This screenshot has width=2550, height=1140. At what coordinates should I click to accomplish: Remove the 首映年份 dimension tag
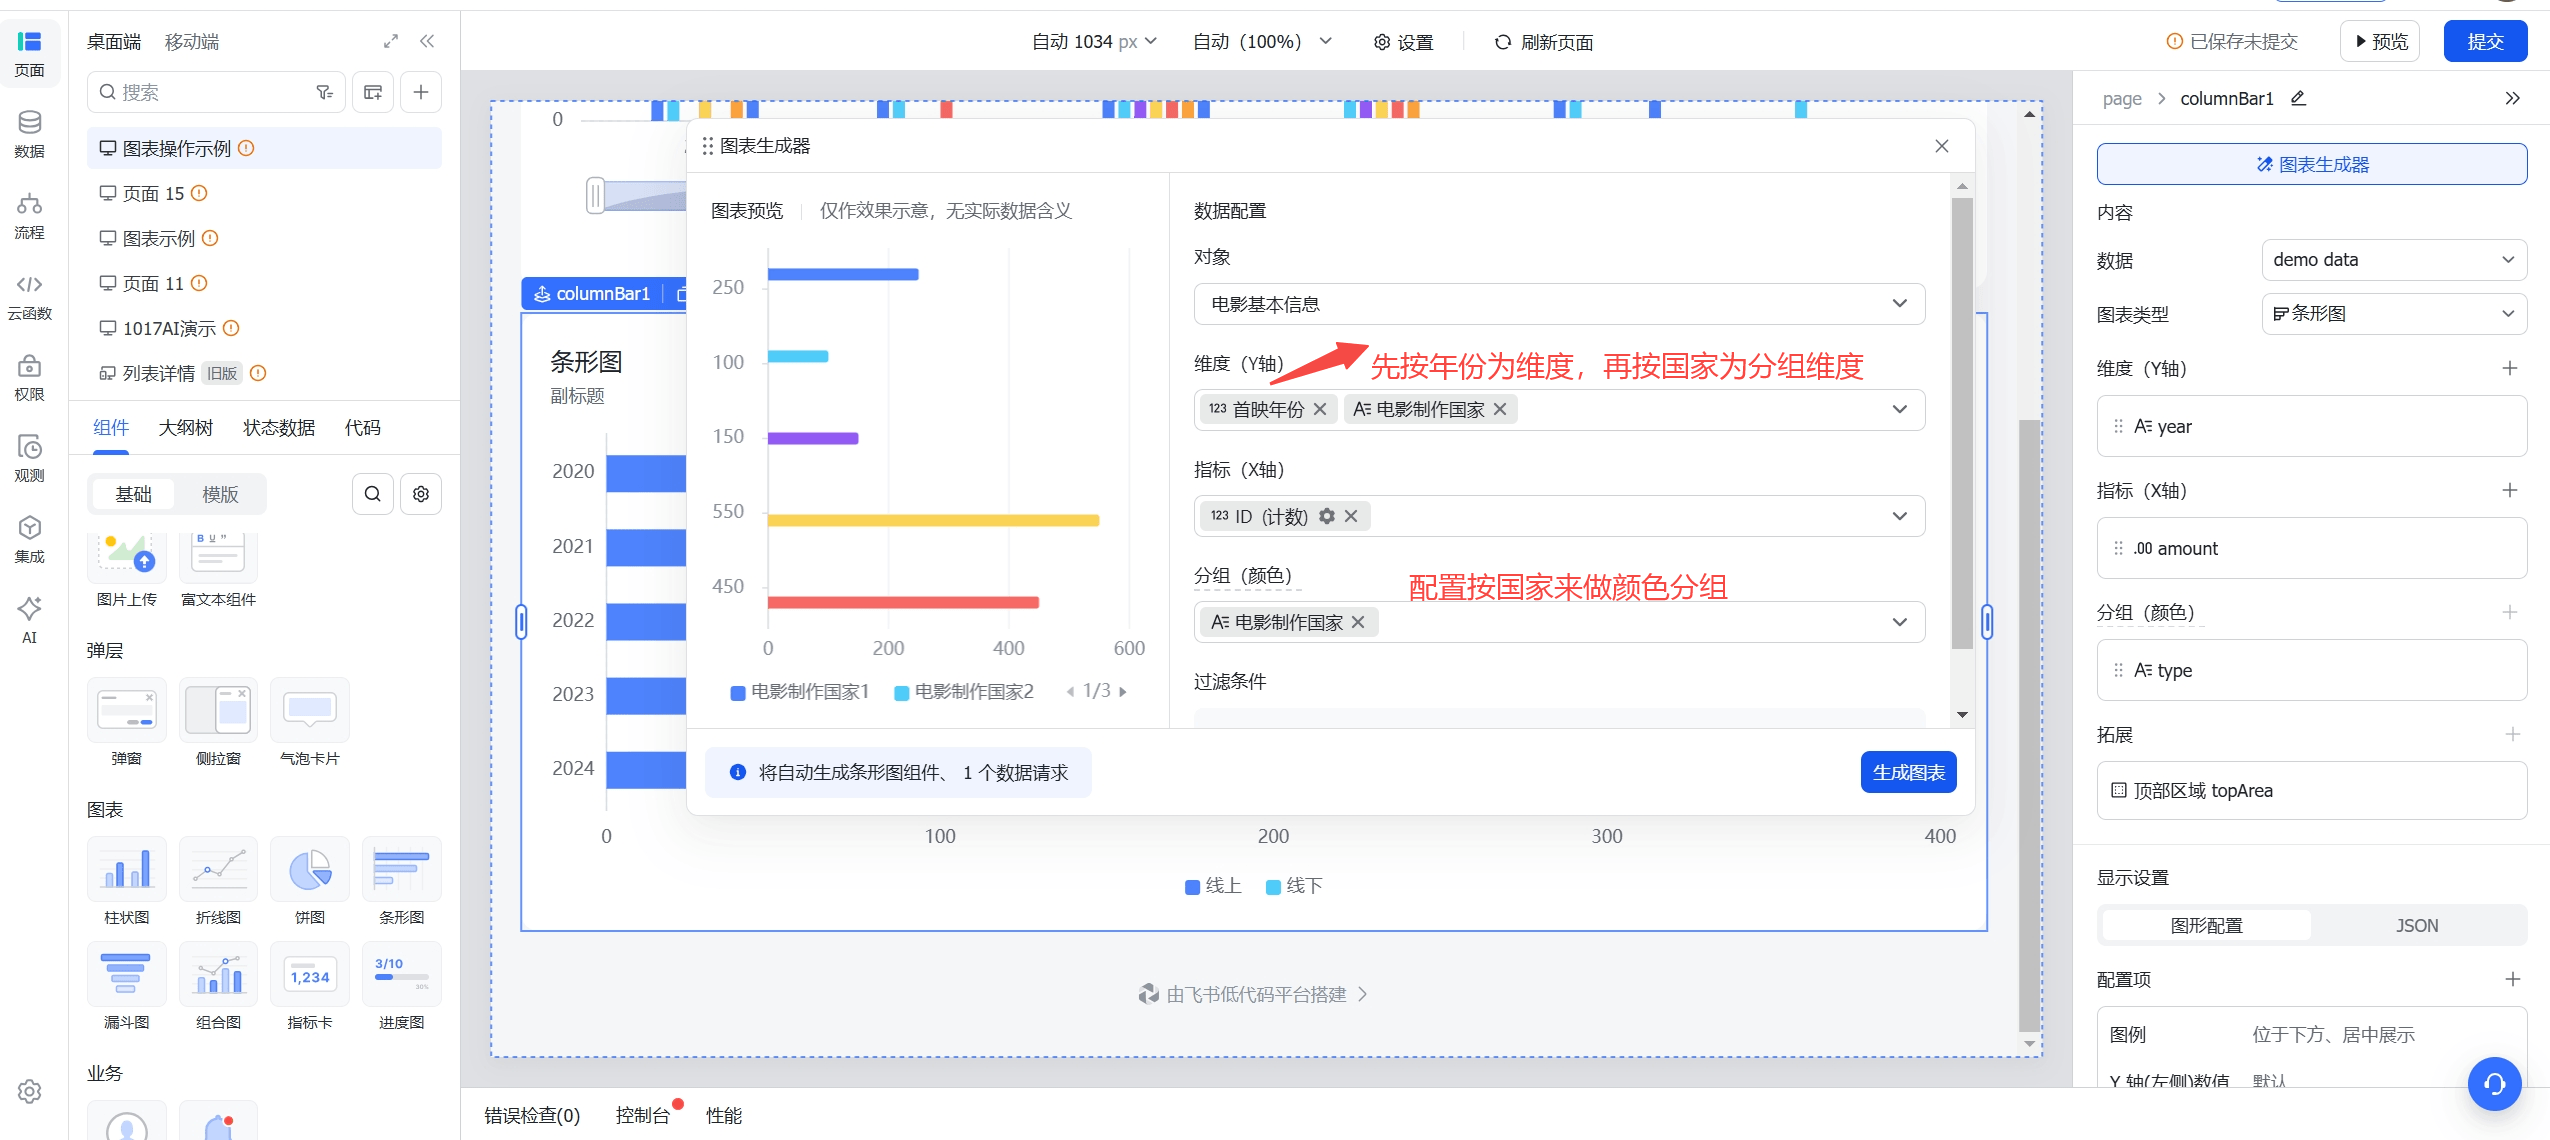click(x=1320, y=409)
